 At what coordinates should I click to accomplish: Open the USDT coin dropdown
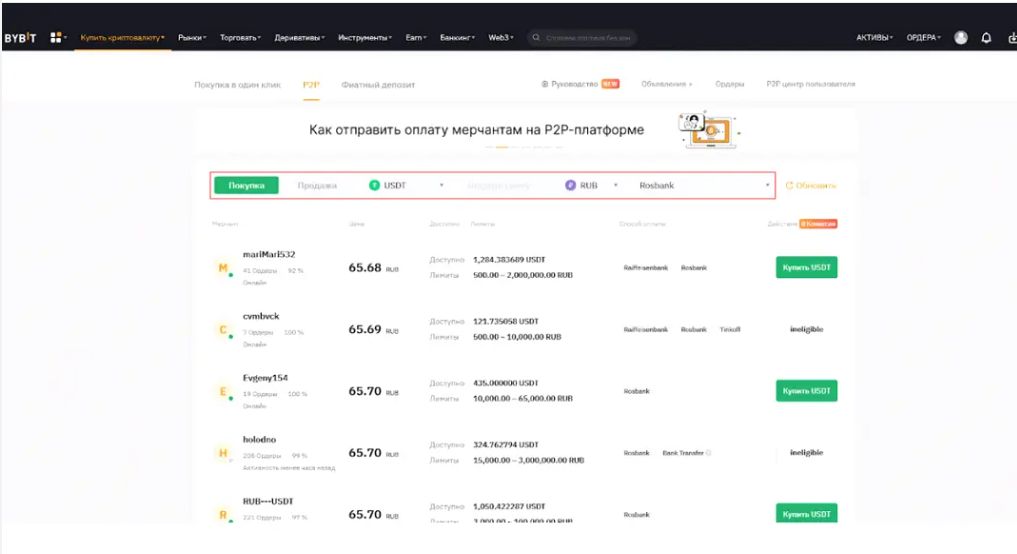coord(407,186)
